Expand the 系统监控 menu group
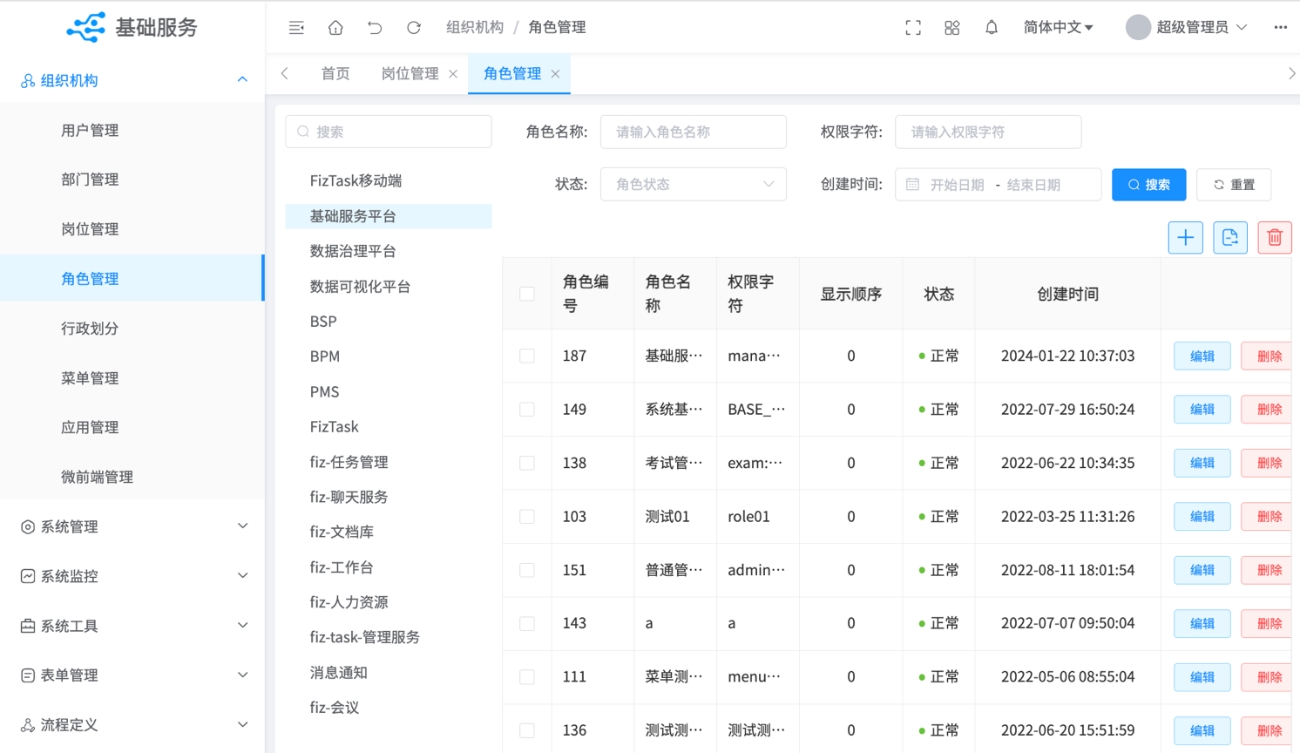Screen dimensions: 1301x753 click(132, 576)
